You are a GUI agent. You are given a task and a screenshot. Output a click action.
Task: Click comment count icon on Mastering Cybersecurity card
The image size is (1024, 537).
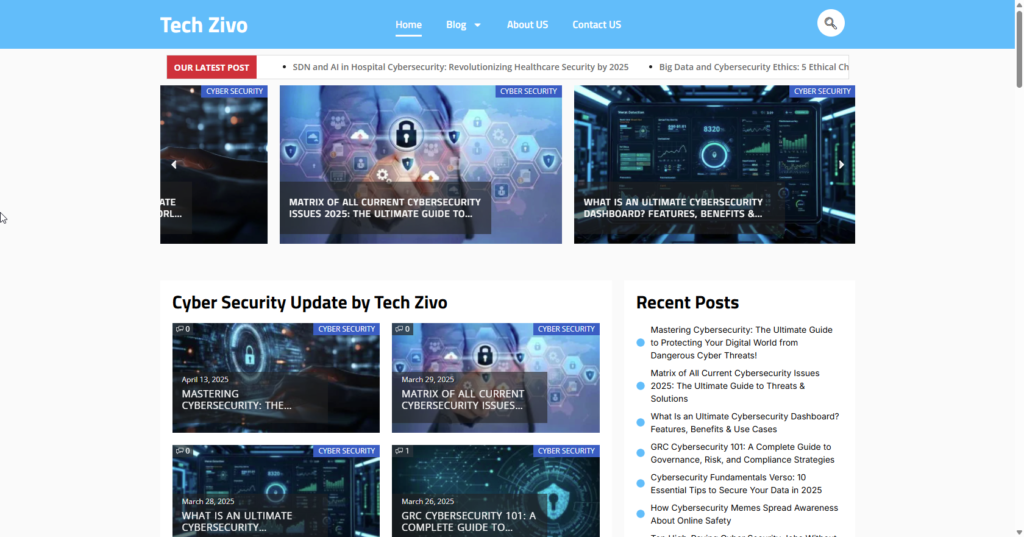coord(180,329)
